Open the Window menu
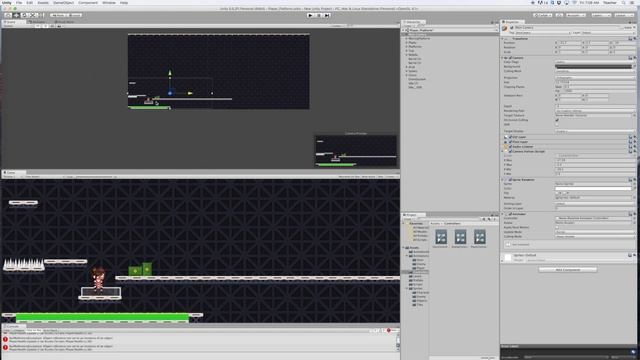640x360 pixels. click(x=109, y=2)
